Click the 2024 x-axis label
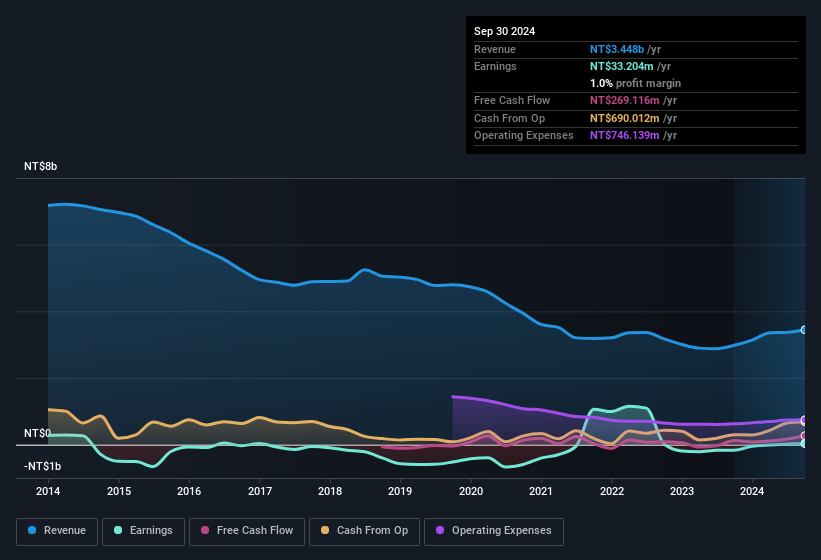 tap(752, 491)
